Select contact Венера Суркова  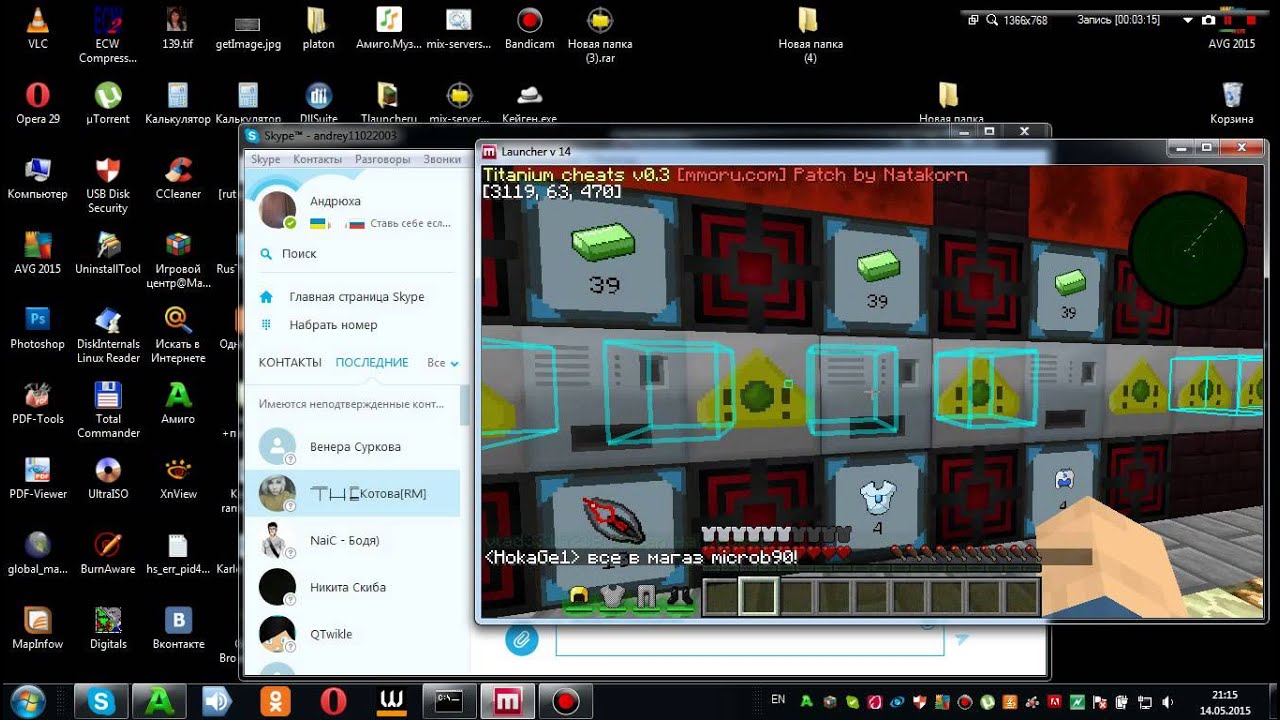coord(352,447)
